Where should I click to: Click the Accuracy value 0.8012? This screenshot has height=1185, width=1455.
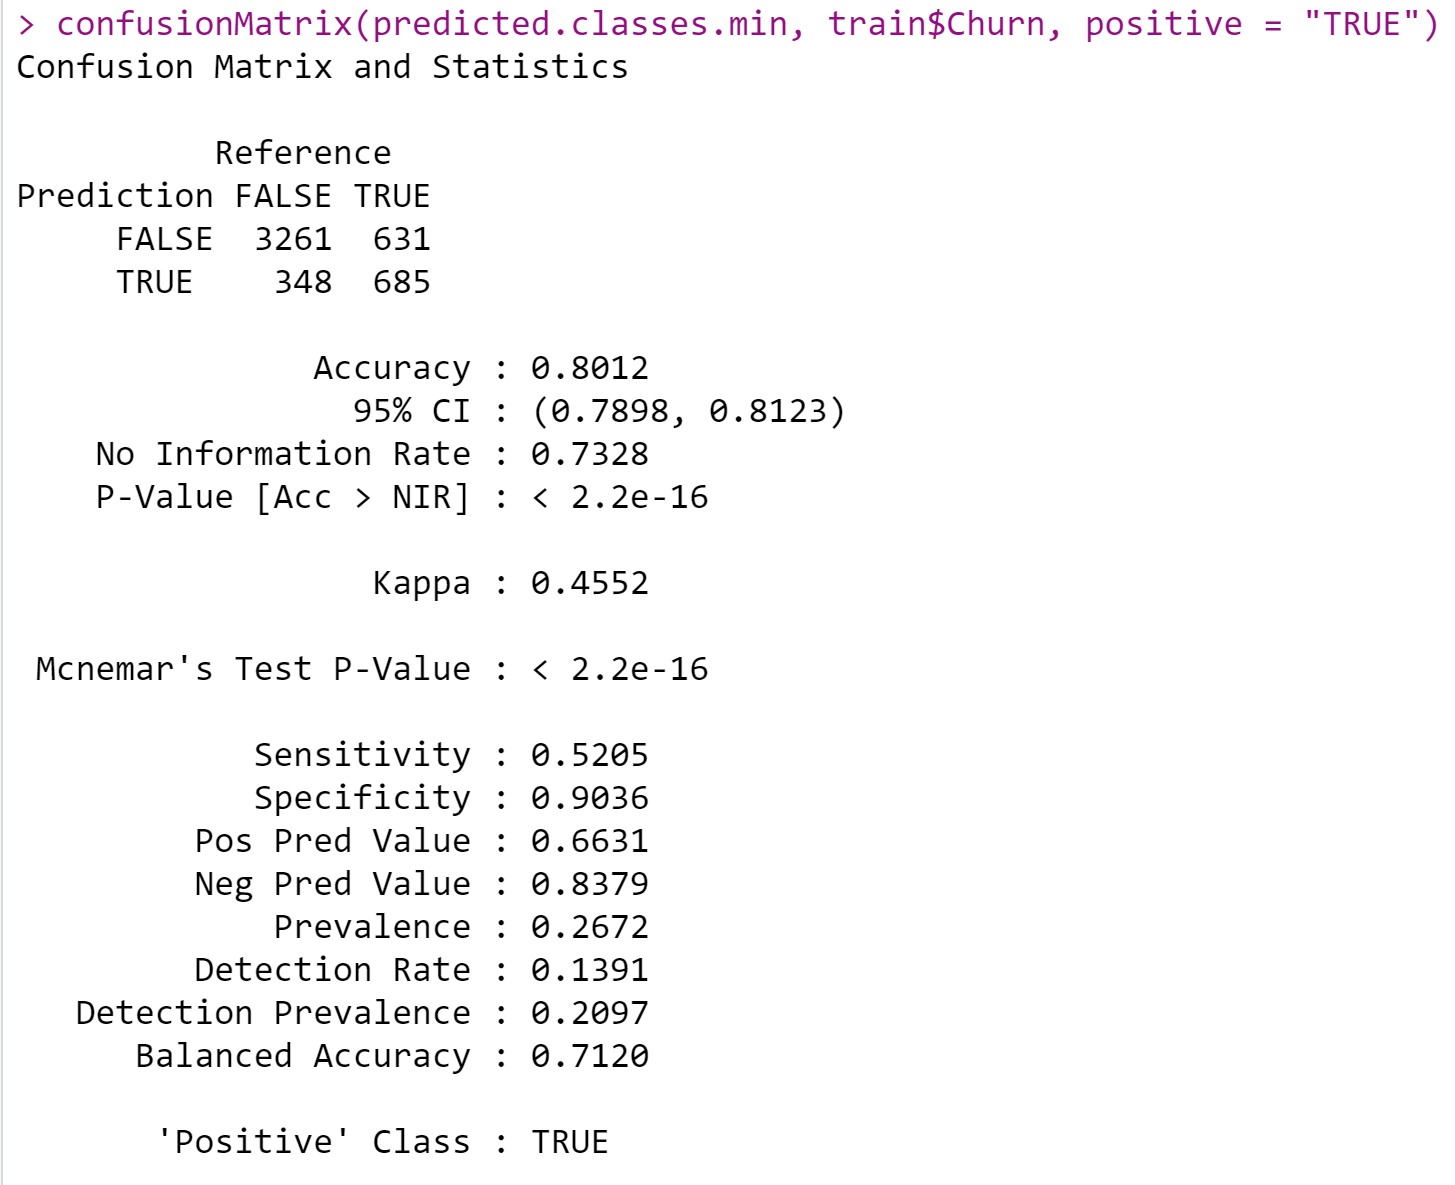[590, 368]
